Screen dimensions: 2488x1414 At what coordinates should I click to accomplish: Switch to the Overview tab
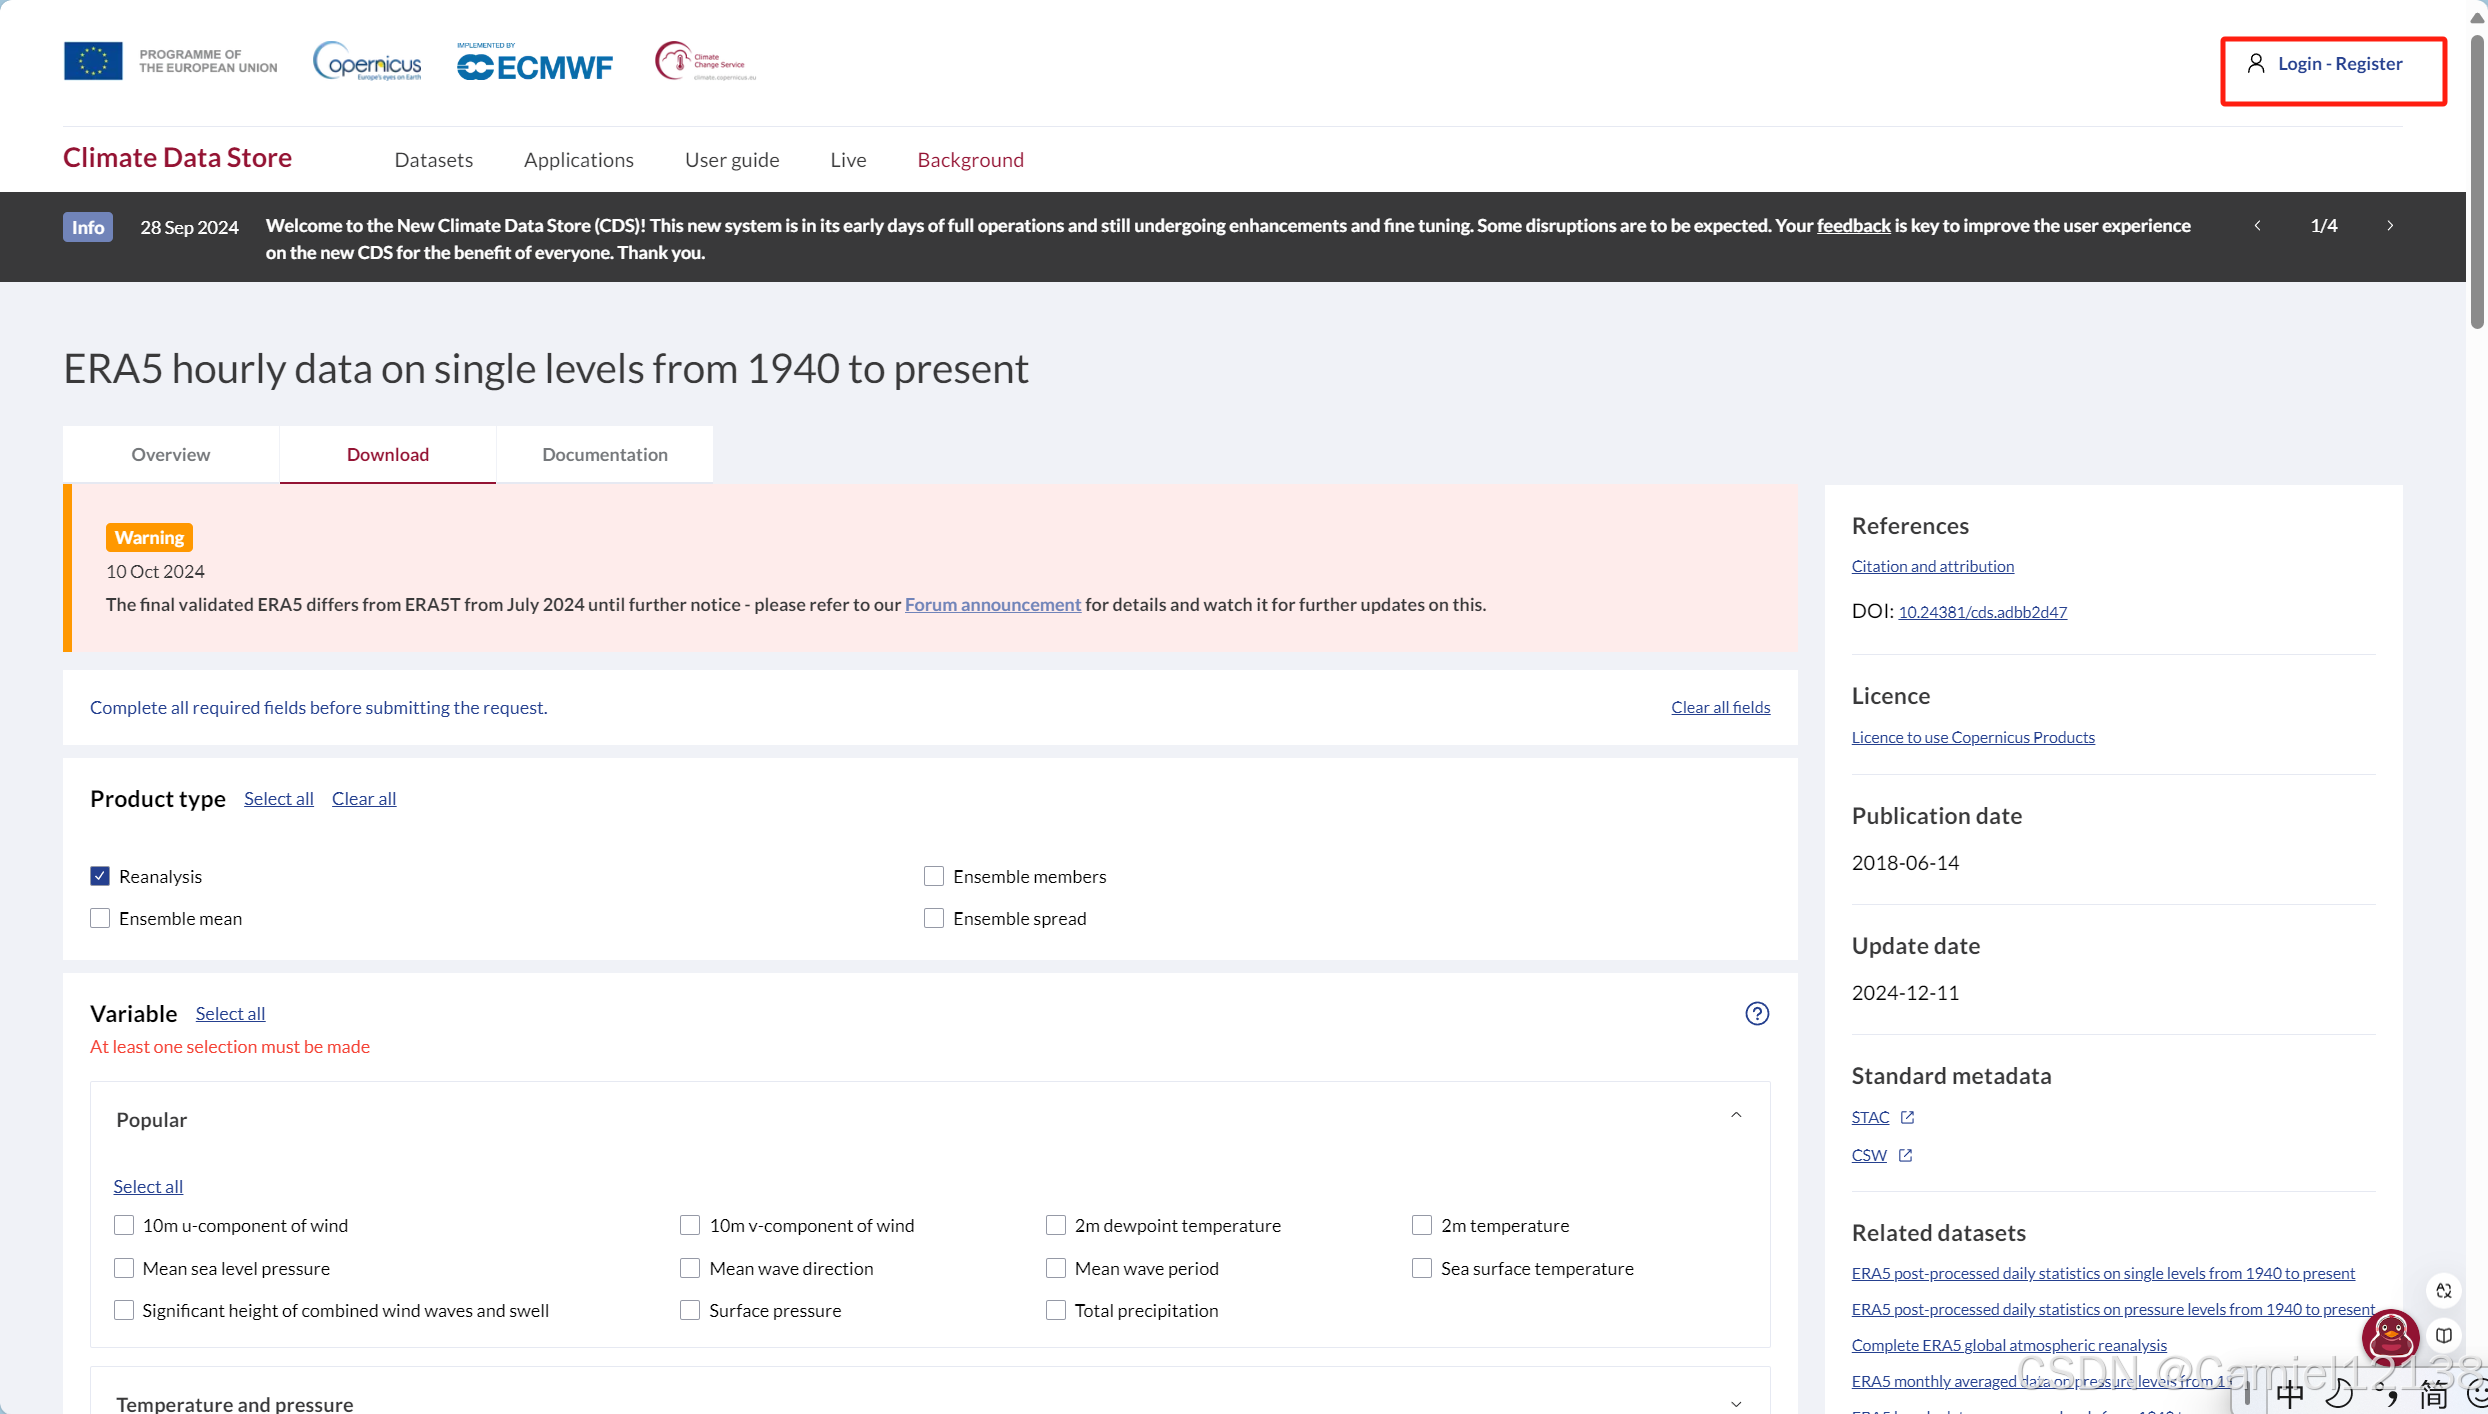click(x=171, y=454)
